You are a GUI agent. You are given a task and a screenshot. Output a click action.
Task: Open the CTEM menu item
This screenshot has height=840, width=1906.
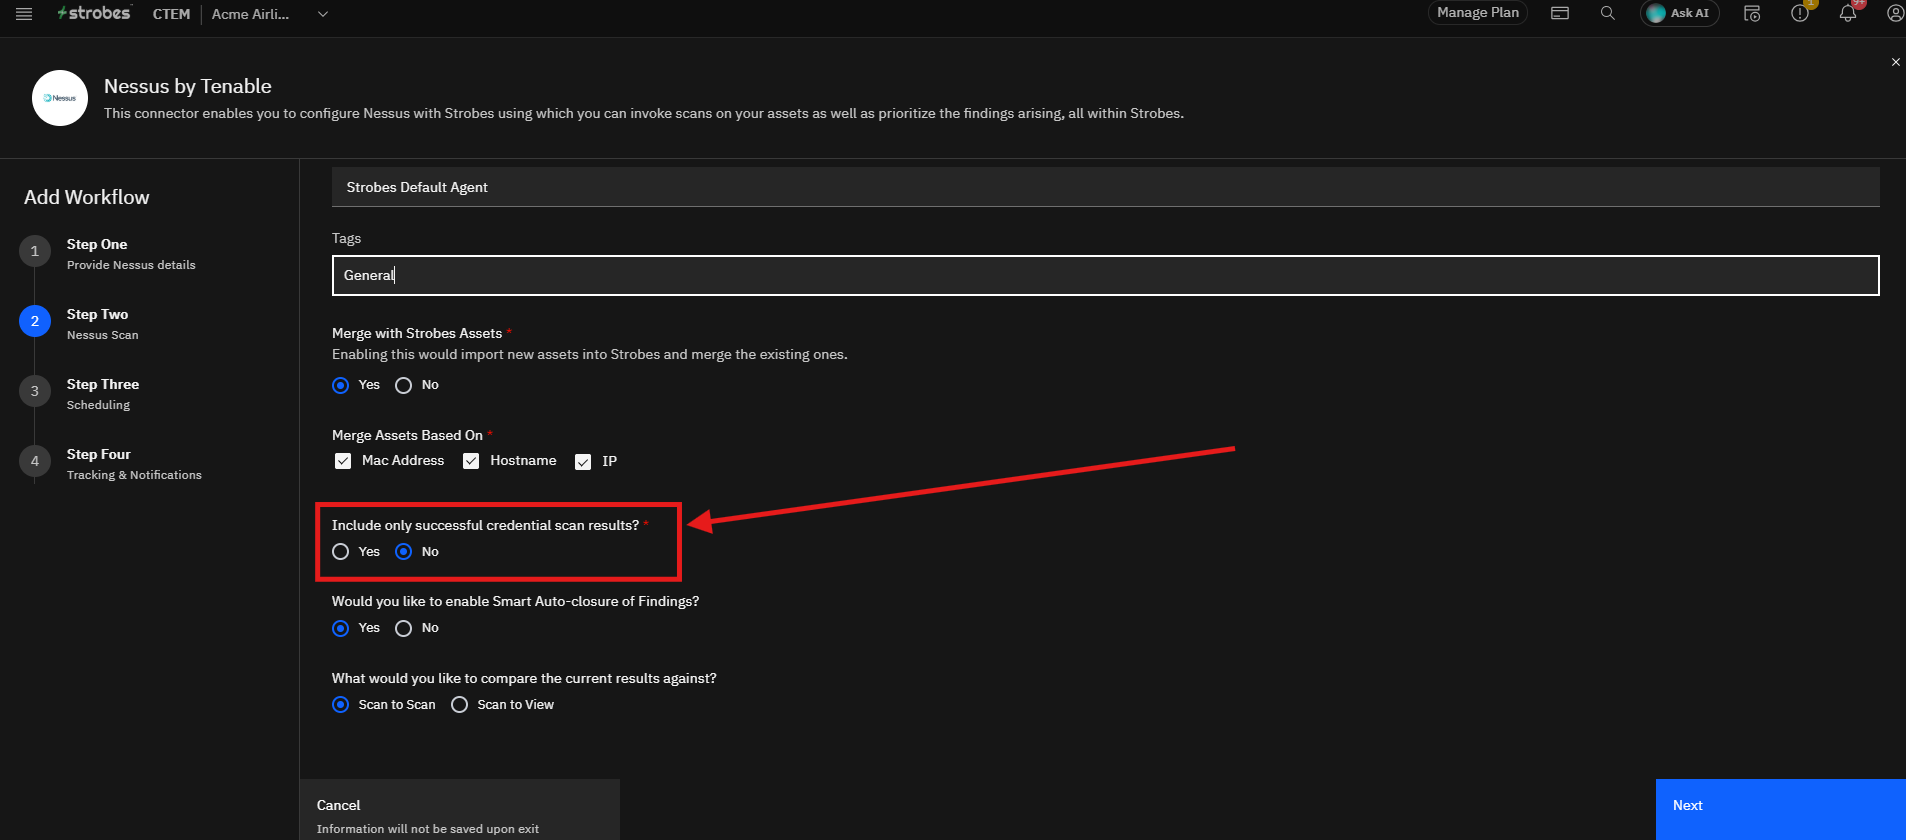coord(171,14)
